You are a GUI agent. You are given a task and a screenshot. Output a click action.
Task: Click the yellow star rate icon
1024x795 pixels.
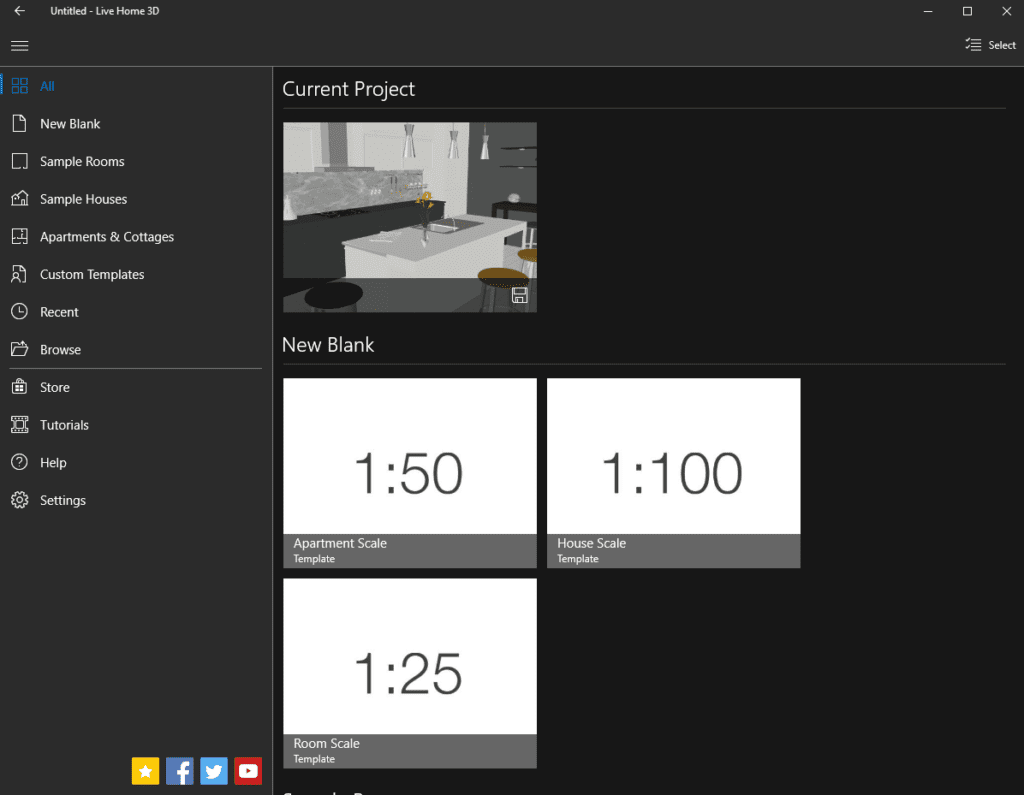point(146,771)
